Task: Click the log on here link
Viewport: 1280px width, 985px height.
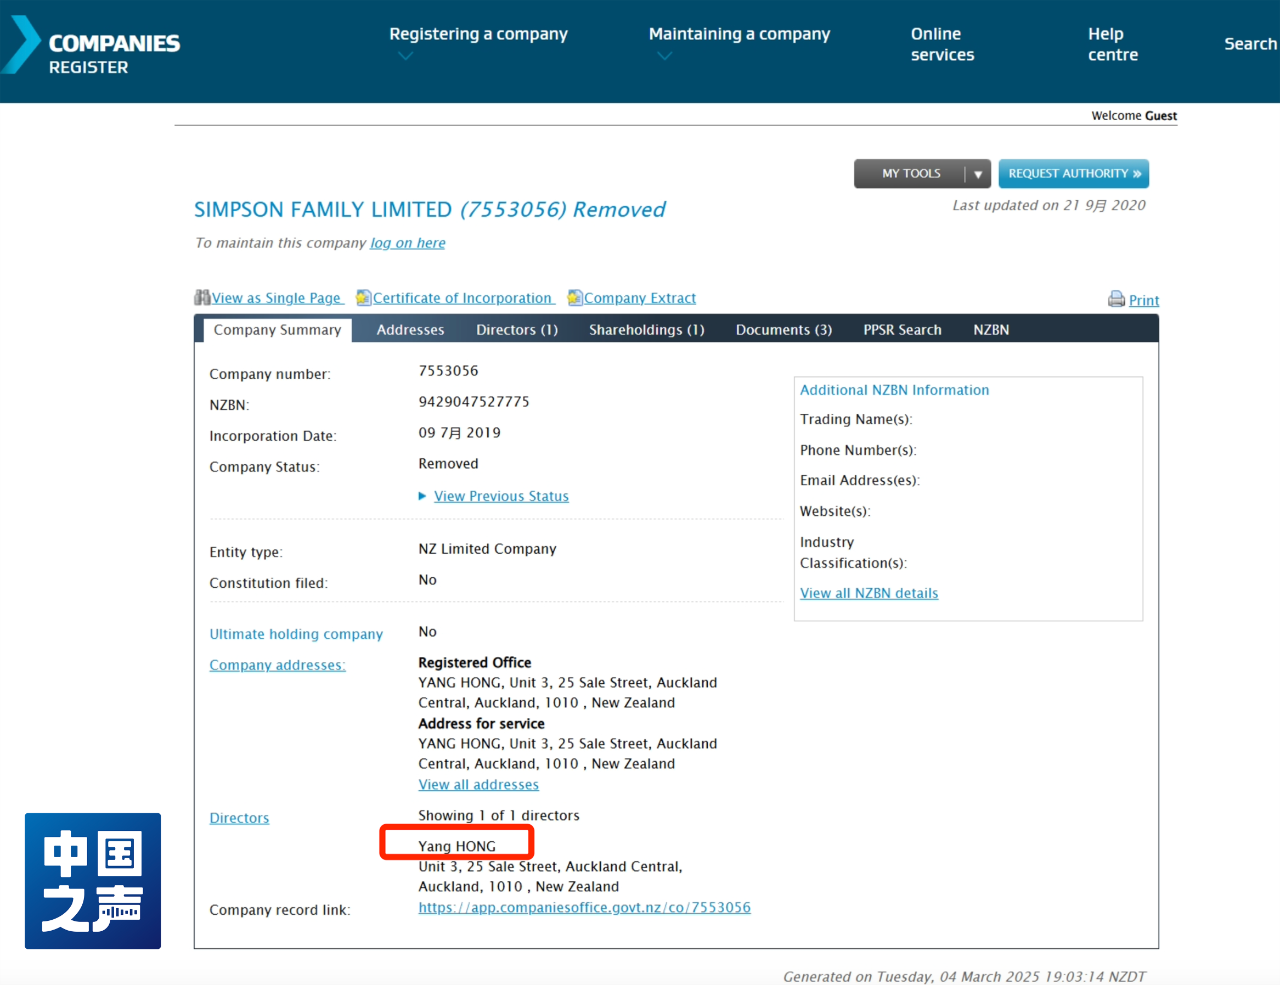Action: (407, 243)
